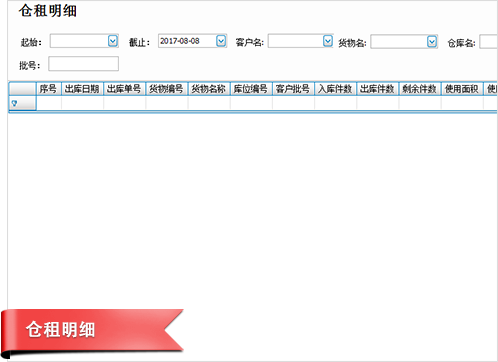Click the red 仓租明细 ribbon banner
This screenshot has width=498, height=362.
(x=92, y=330)
